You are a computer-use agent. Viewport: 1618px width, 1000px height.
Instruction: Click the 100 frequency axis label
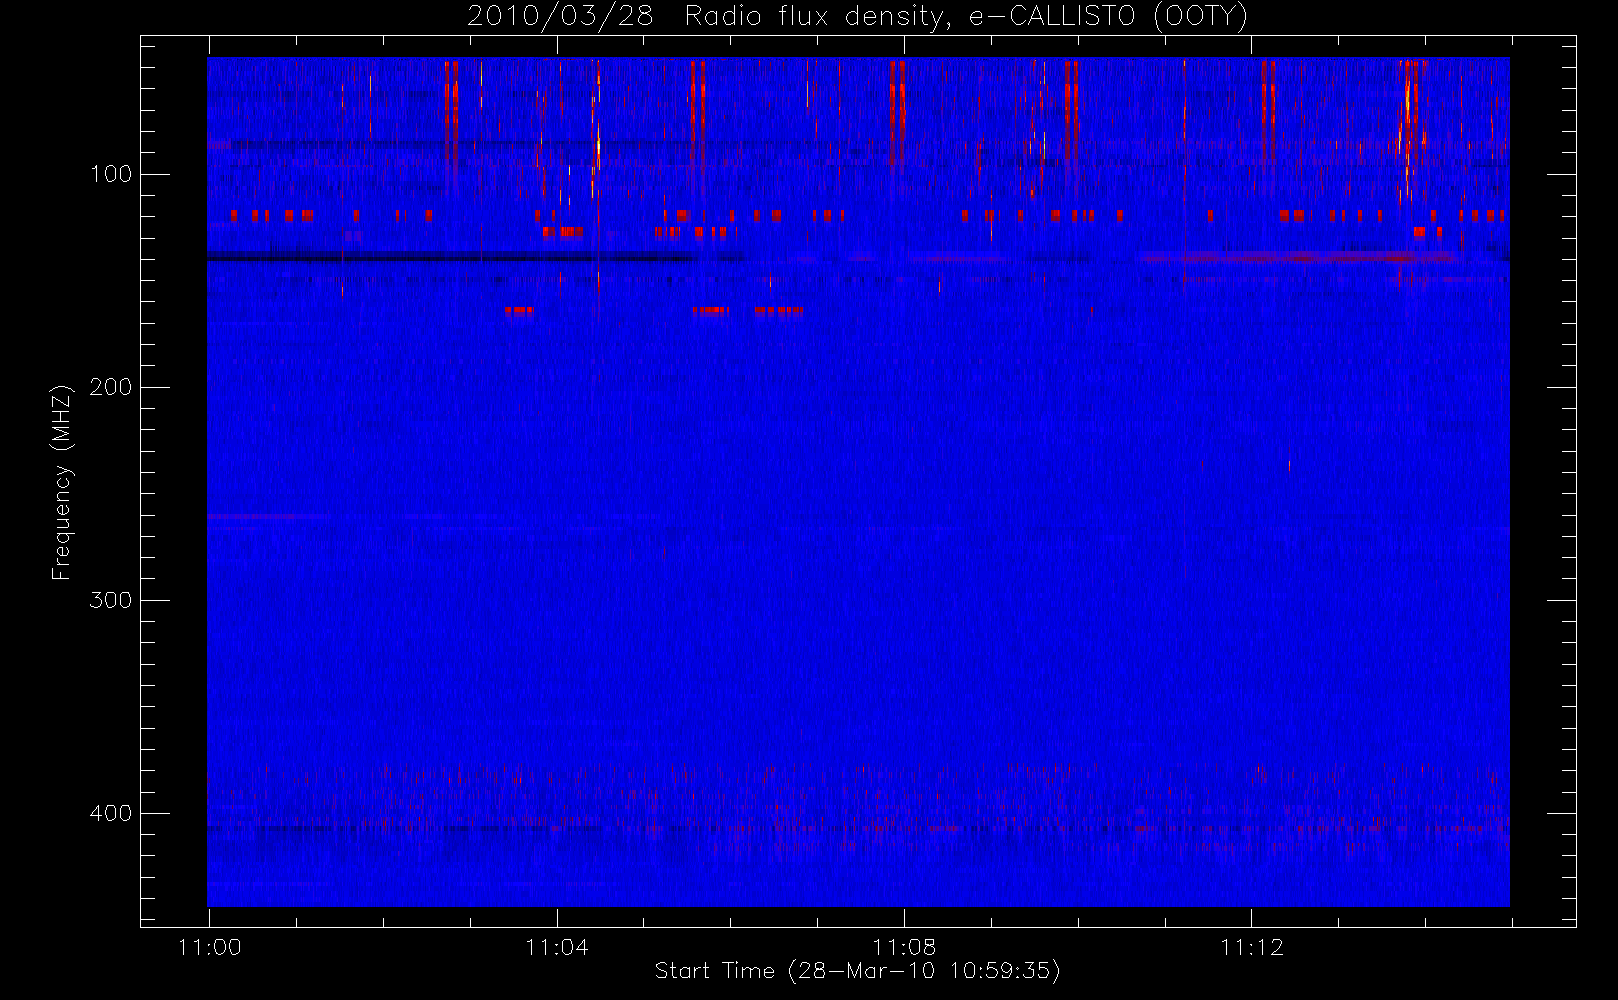(110, 174)
